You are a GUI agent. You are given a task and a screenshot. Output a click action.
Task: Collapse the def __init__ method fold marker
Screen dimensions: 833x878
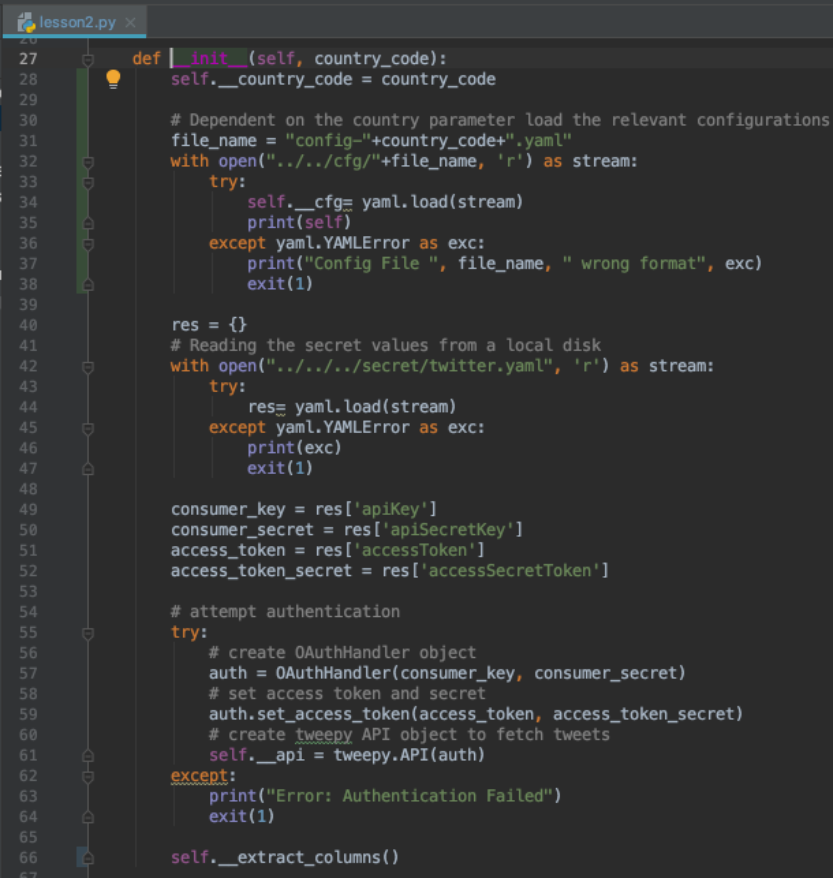click(88, 59)
